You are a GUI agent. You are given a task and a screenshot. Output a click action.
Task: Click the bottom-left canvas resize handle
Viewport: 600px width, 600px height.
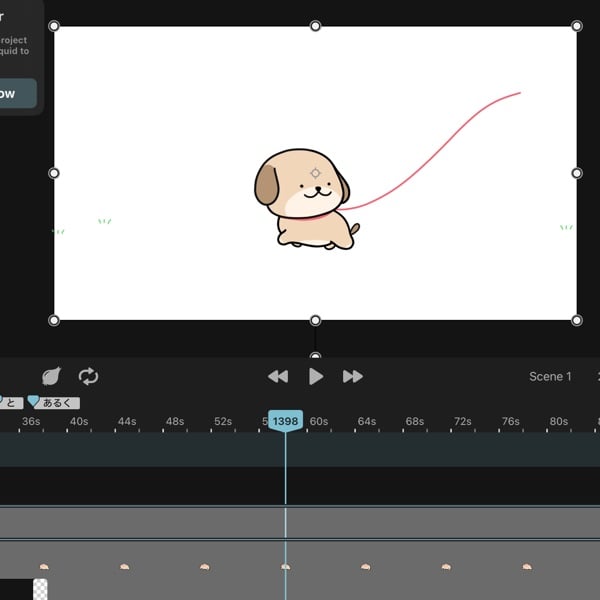[x=54, y=320]
